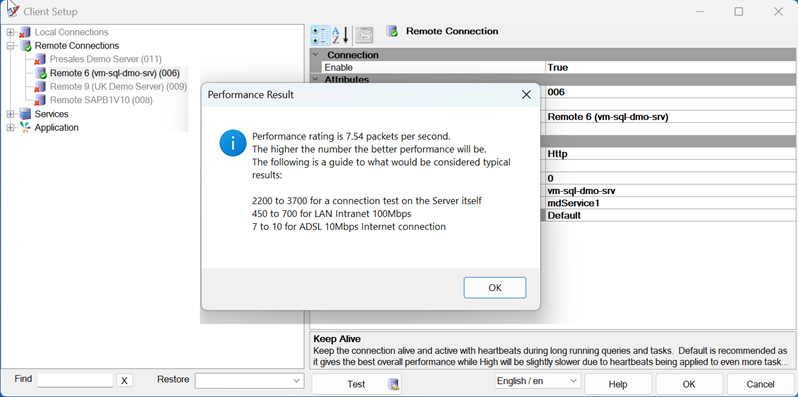This screenshot has width=798, height=397.
Task: Clear Find with the X button
Action: (125, 381)
